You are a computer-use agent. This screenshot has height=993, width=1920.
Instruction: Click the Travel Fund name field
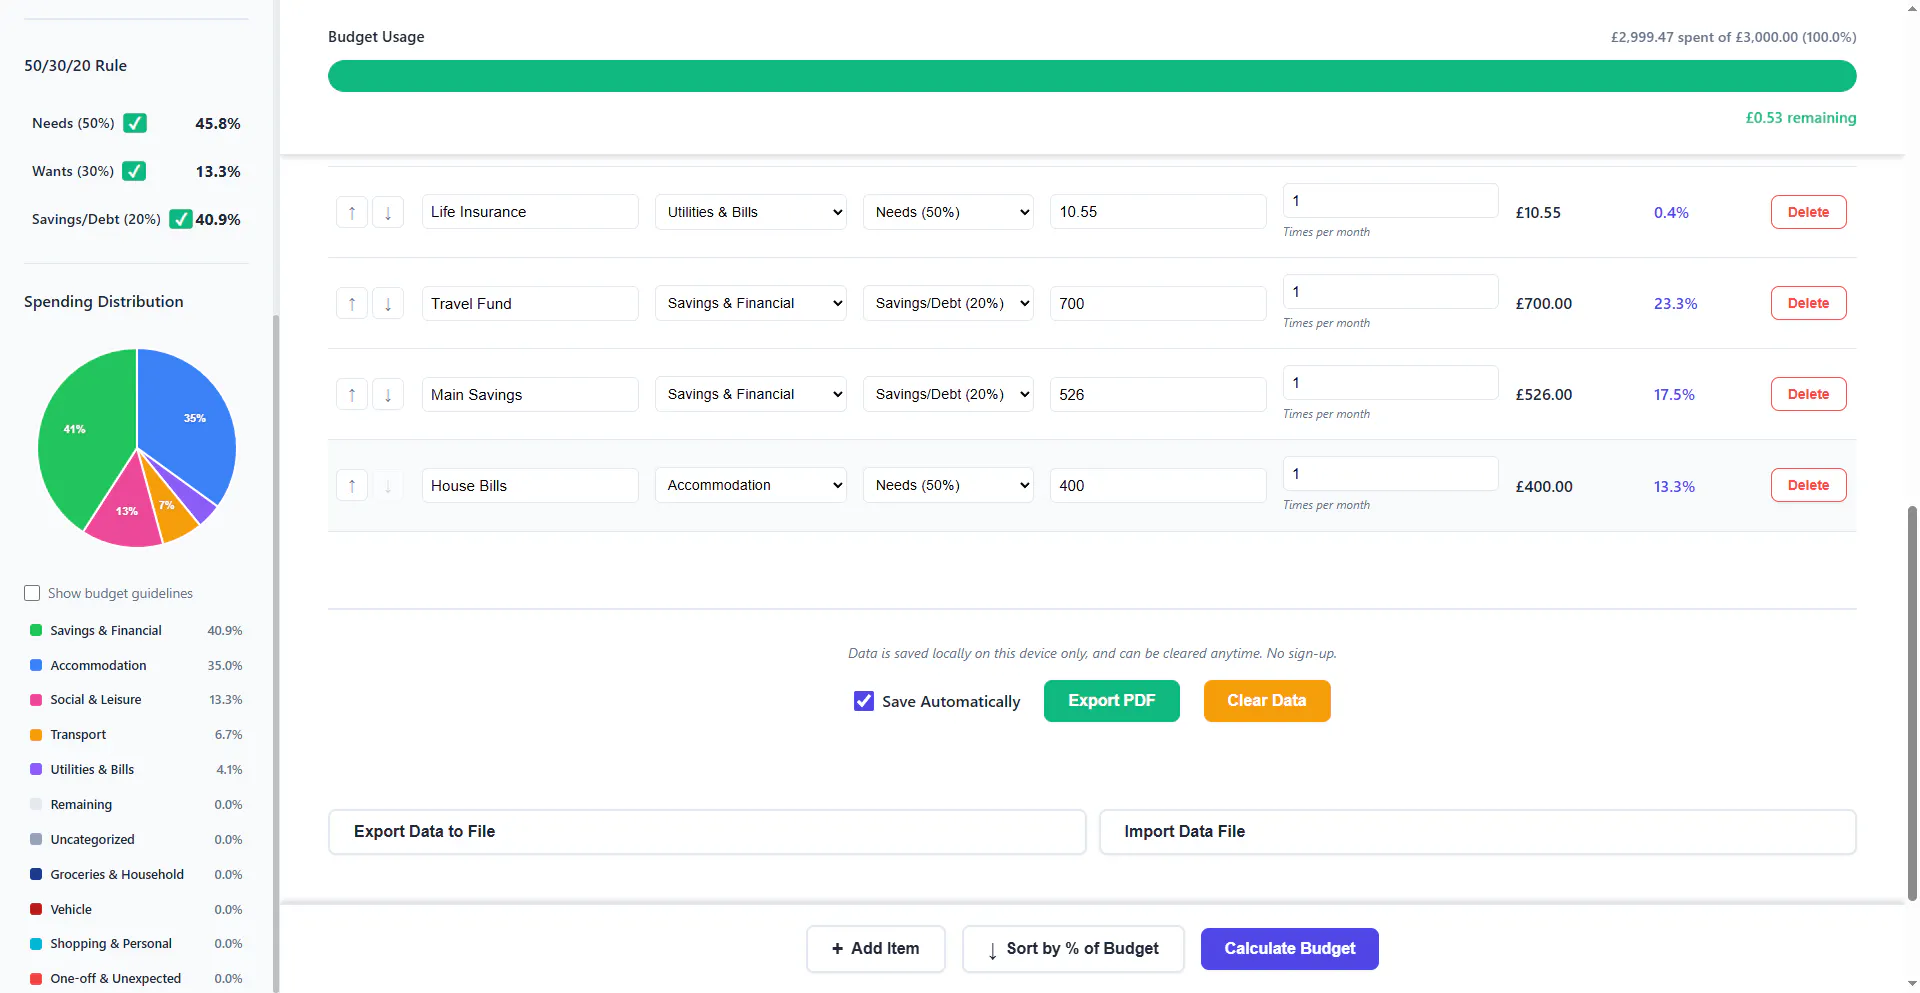(530, 303)
